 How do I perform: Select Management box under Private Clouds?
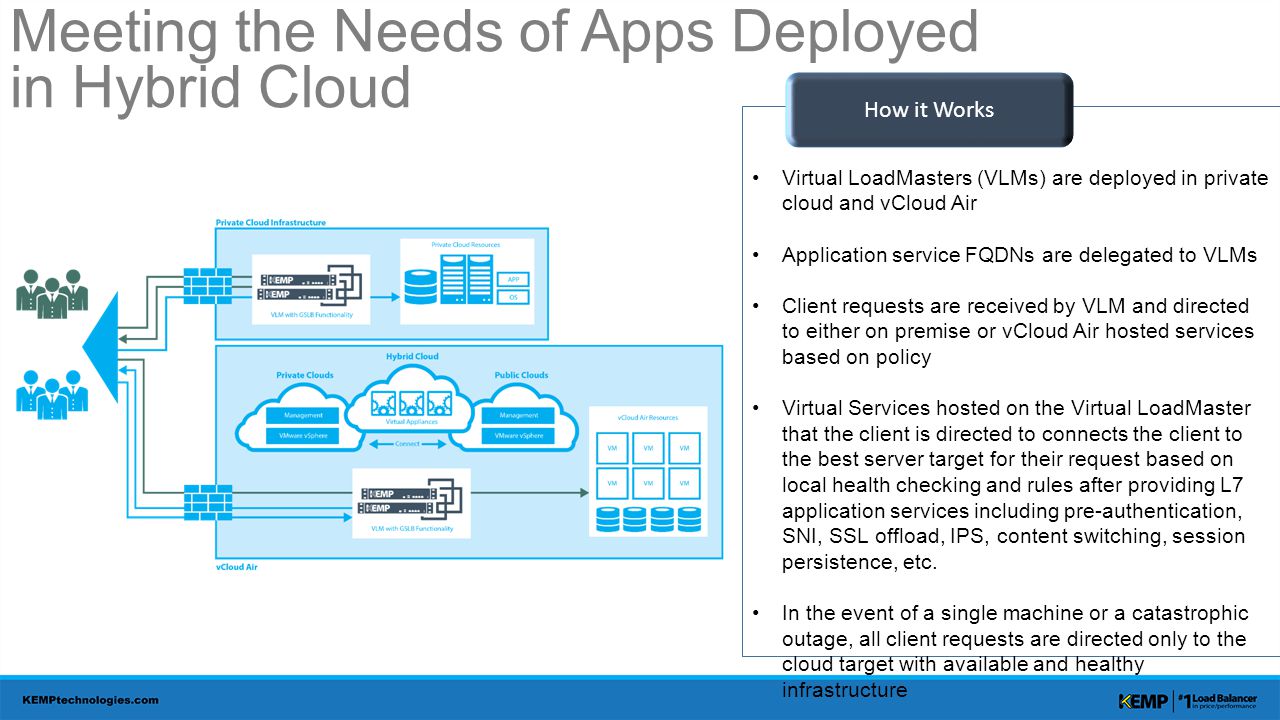pos(303,415)
